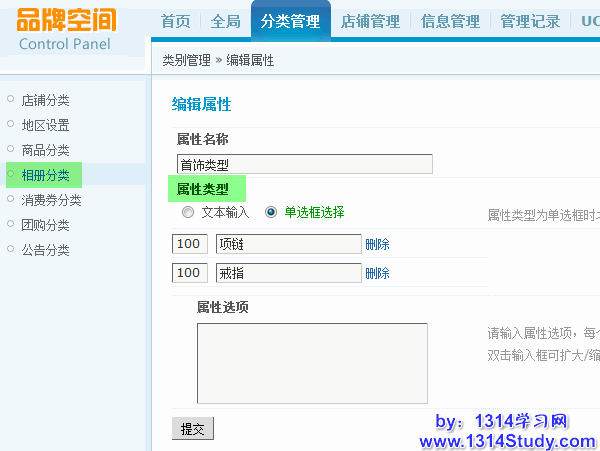
Task: Click the 品牌空间 Control Panel logo
Action: 66,29
